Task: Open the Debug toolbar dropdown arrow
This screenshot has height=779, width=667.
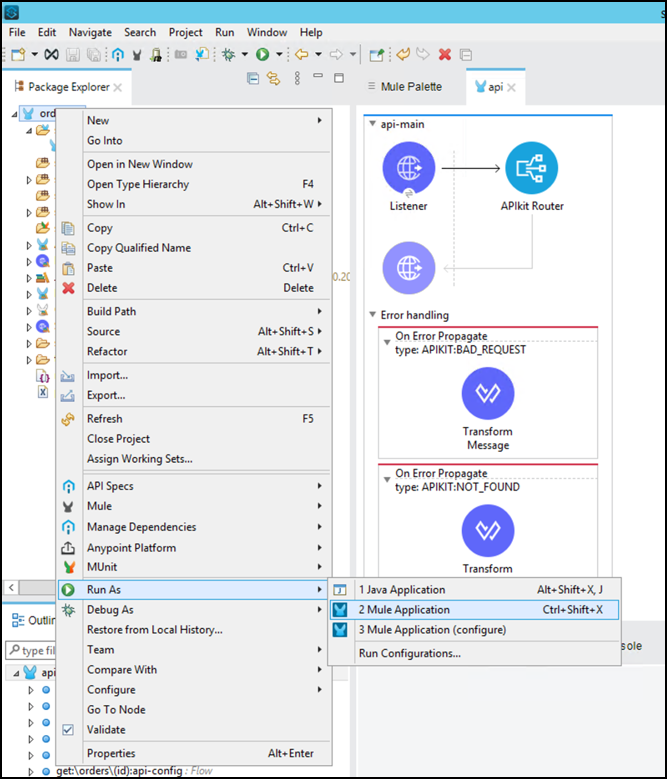Action: (x=244, y=54)
